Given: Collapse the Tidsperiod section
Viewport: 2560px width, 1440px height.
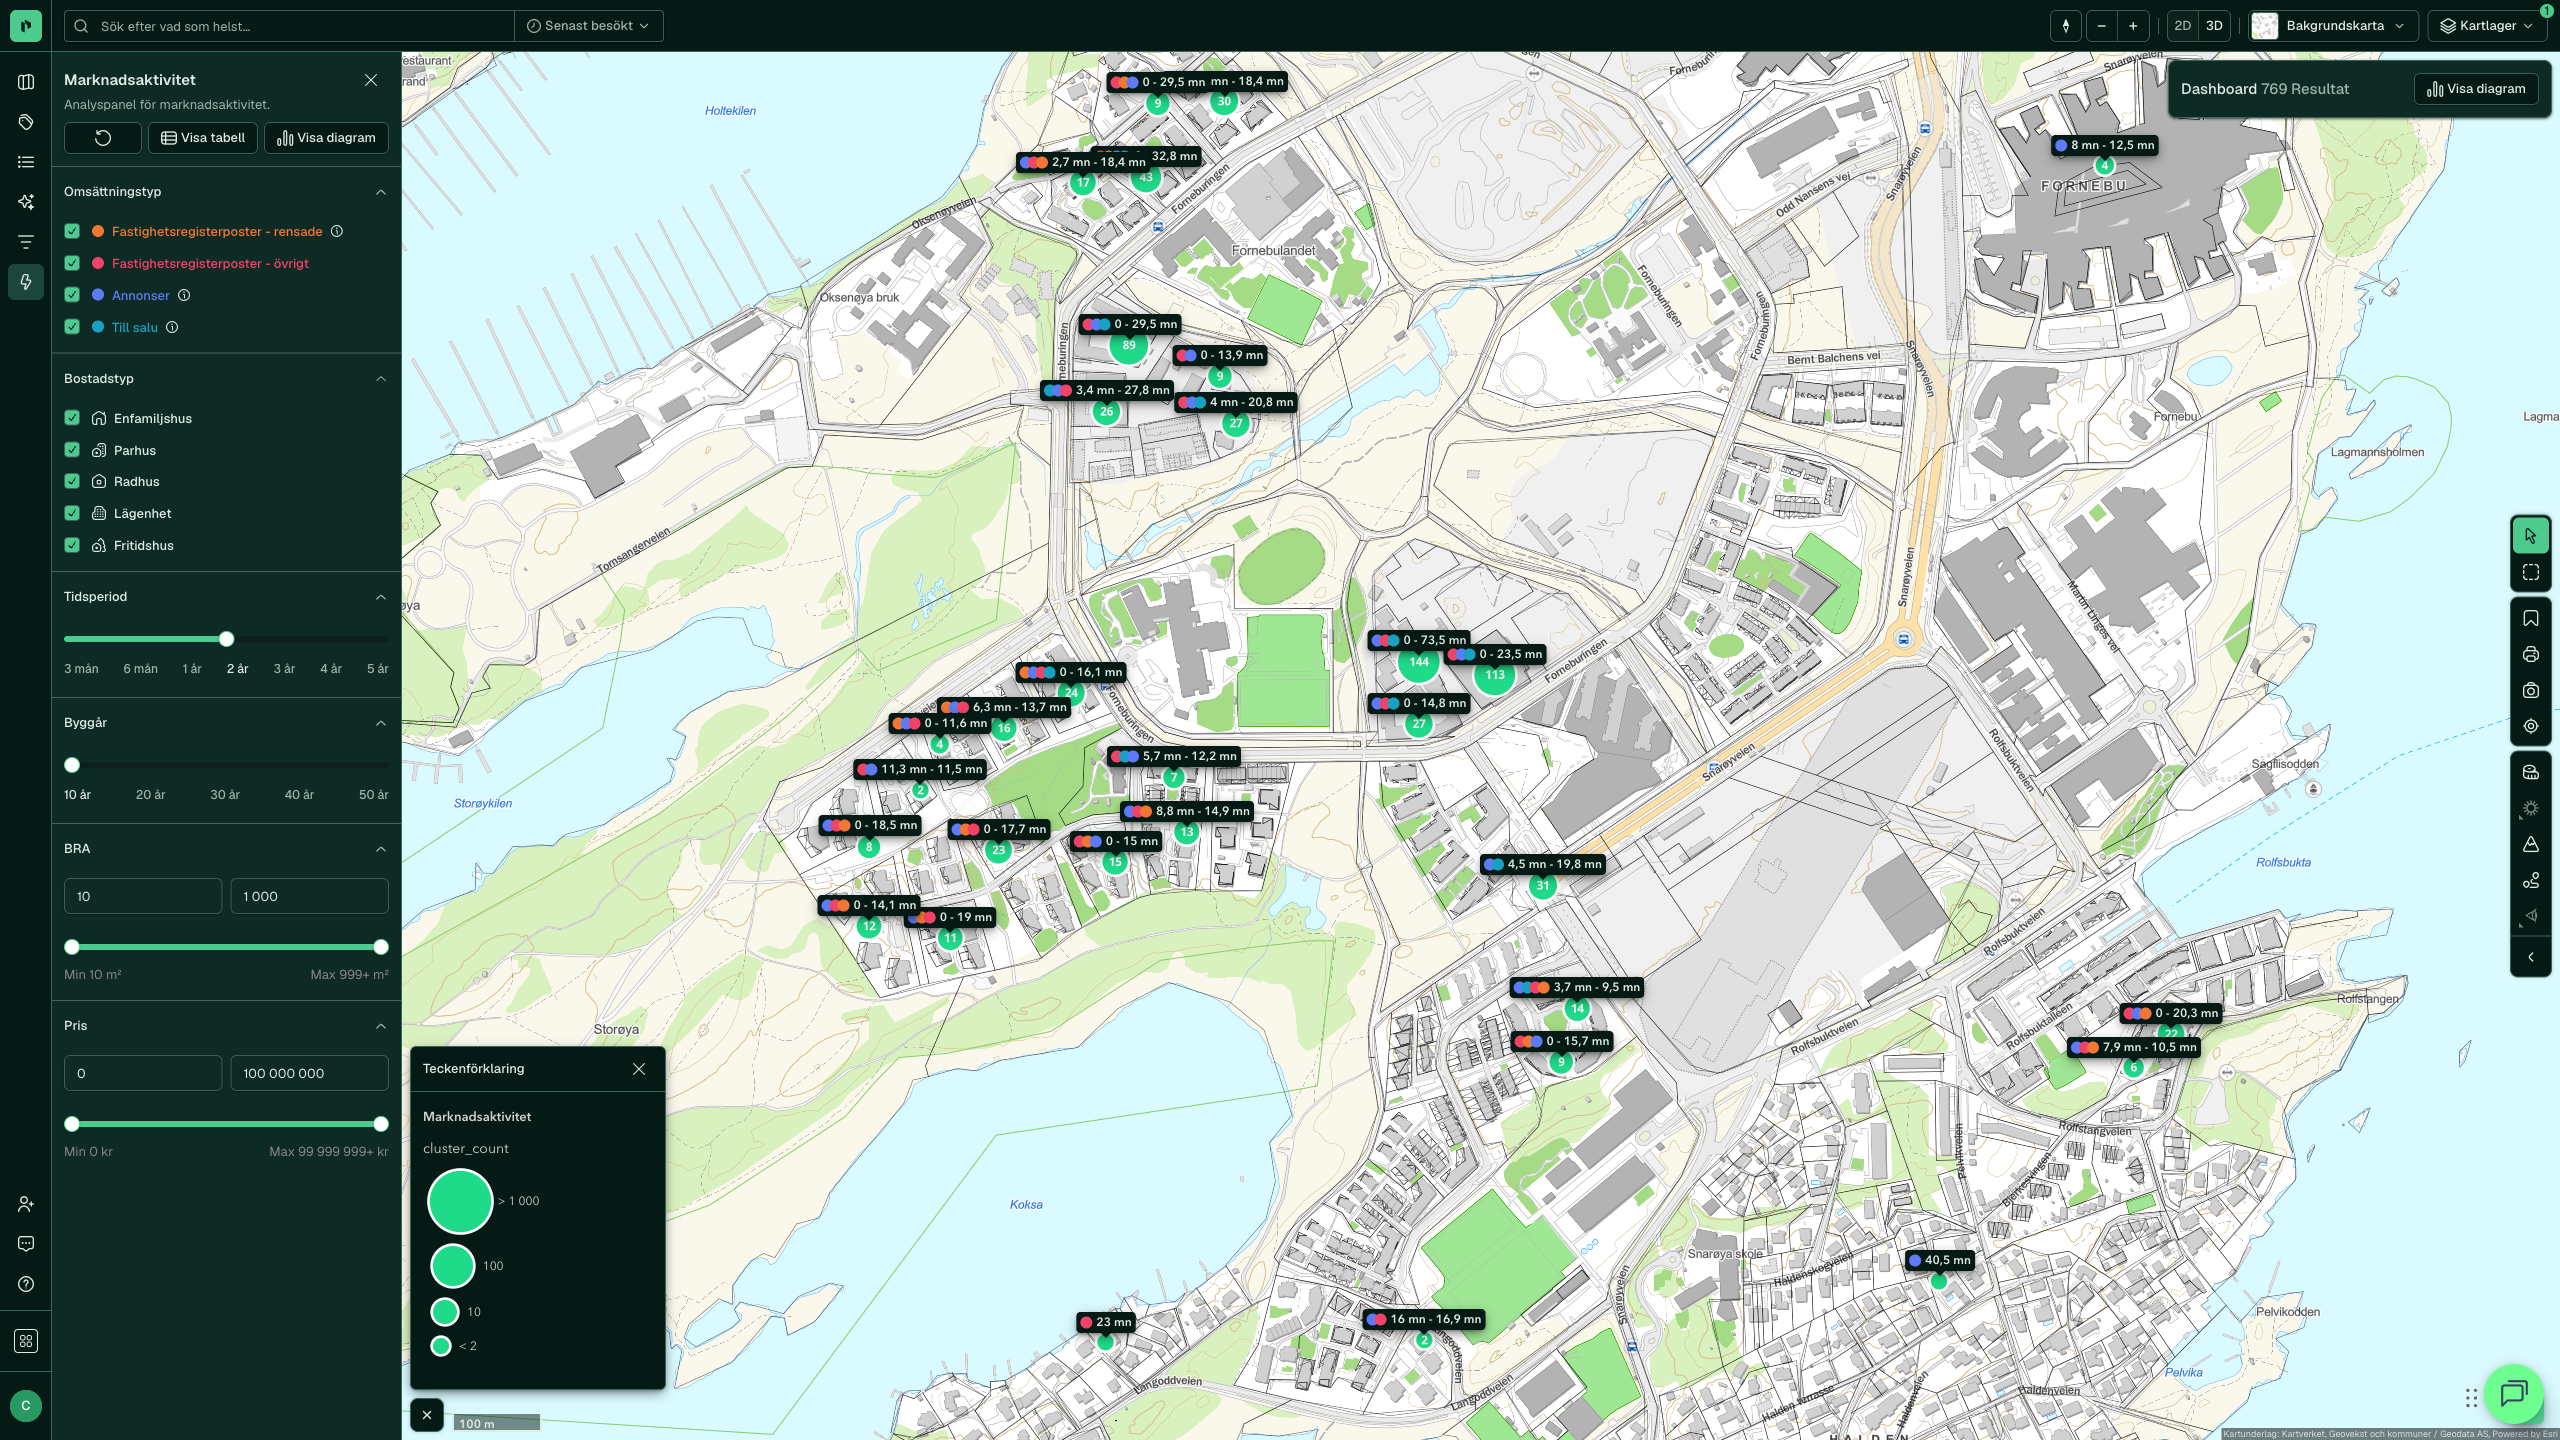Looking at the screenshot, I should [x=381, y=597].
